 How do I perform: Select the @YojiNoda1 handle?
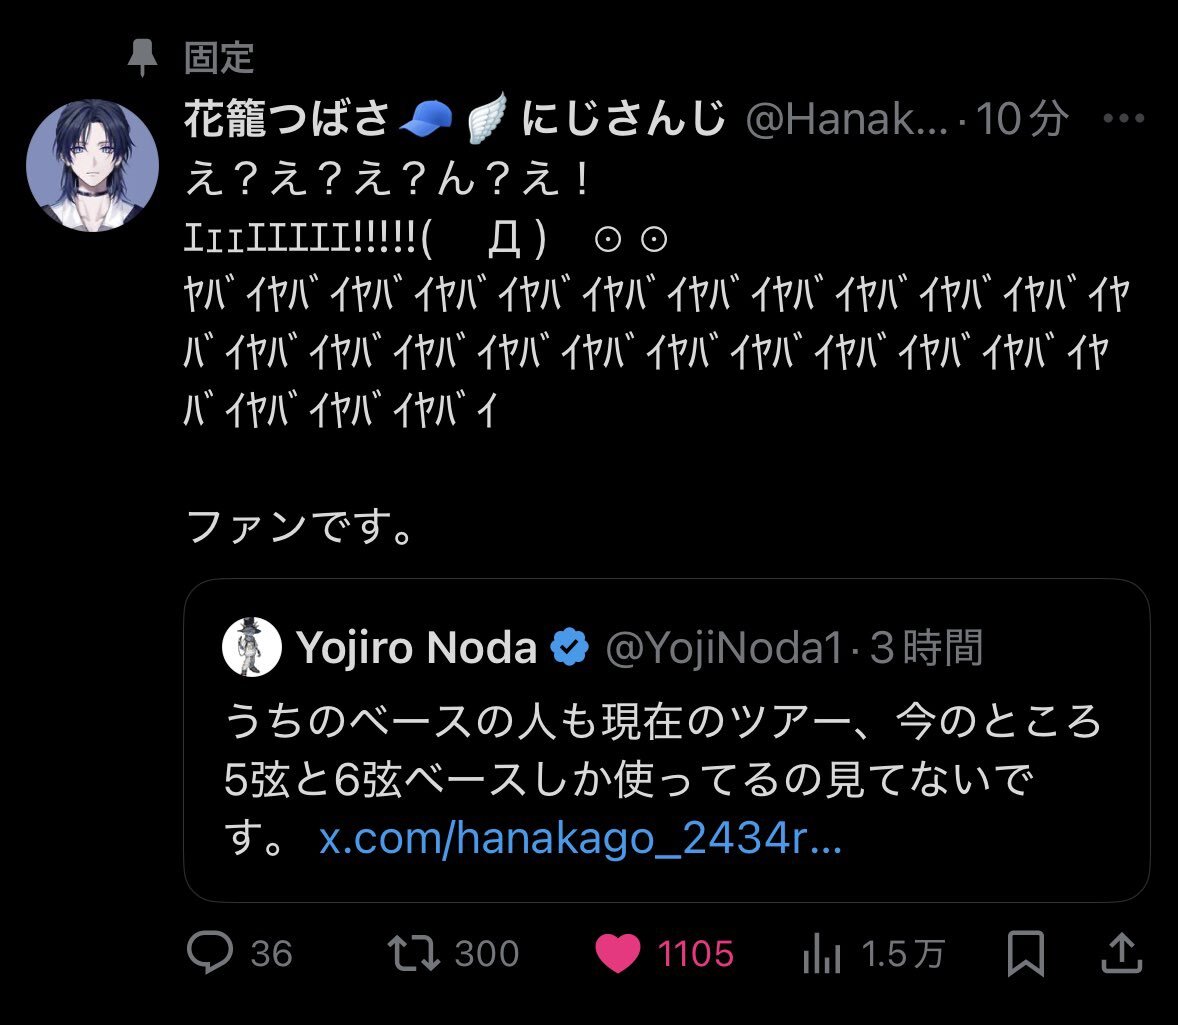coord(725,648)
